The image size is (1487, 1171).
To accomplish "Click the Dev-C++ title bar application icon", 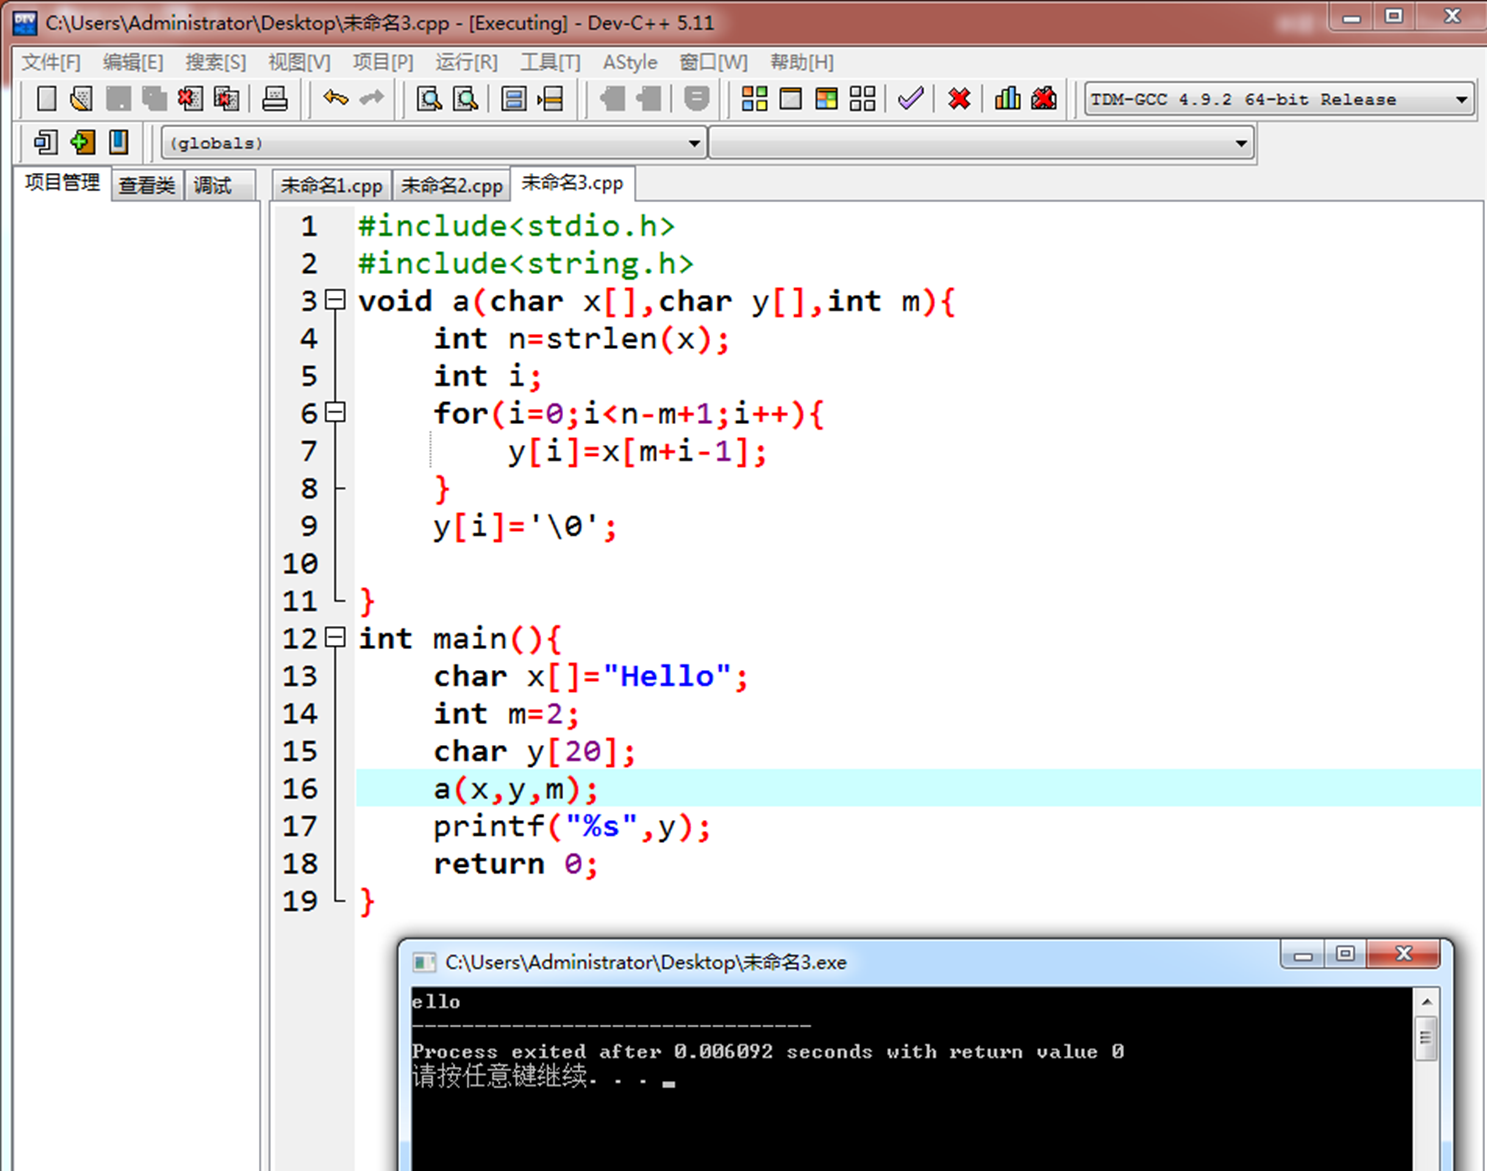I will click(25, 22).
